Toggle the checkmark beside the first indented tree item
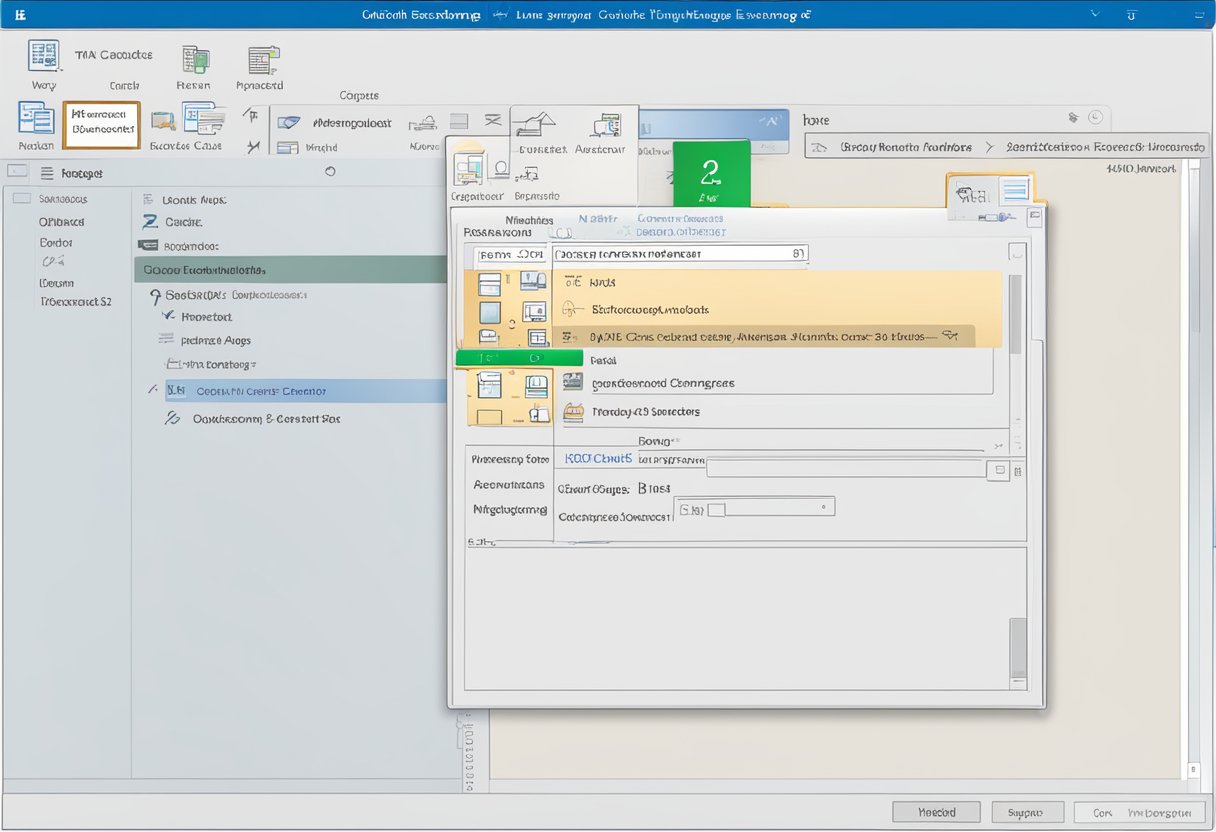The width and height of the screenshot is (1216, 832). (166, 316)
